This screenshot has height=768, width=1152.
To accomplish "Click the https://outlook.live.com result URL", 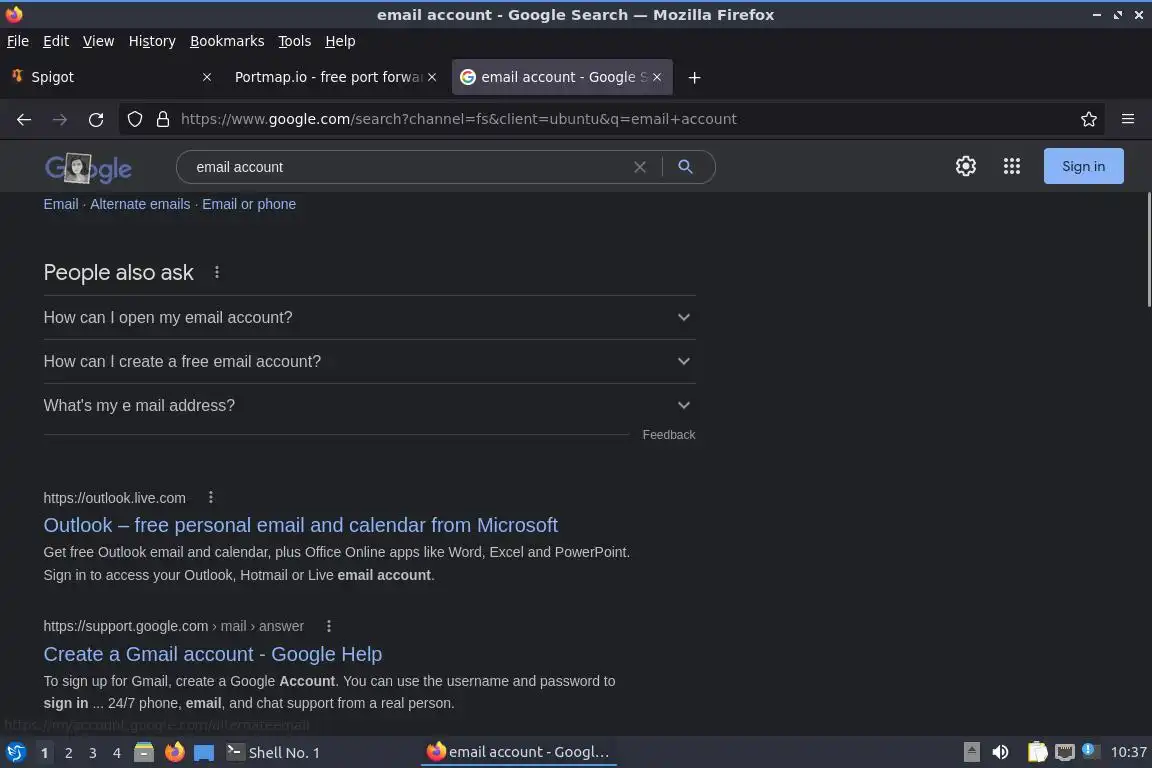I will point(115,498).
